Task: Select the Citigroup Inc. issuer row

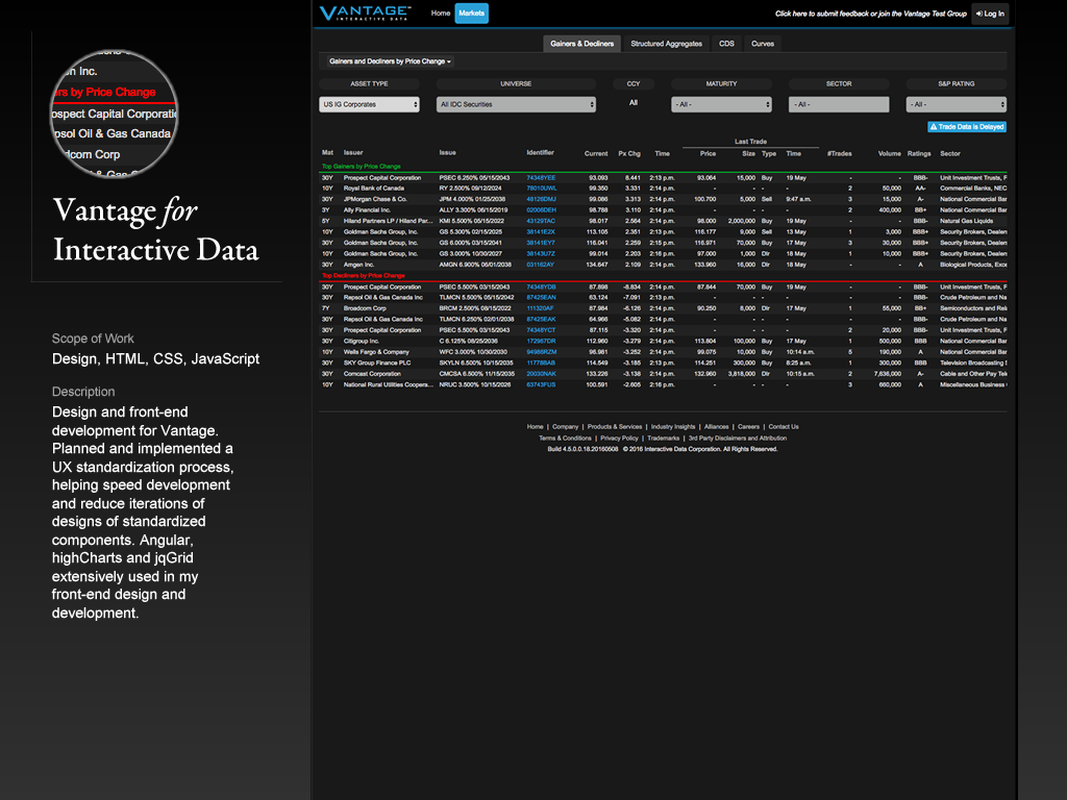Action: coord(663,341)
